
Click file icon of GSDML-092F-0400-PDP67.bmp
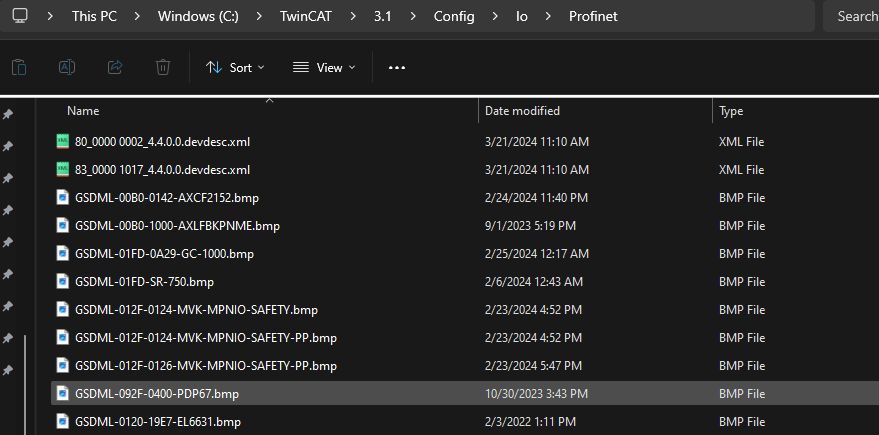click(x=63, y=394)
